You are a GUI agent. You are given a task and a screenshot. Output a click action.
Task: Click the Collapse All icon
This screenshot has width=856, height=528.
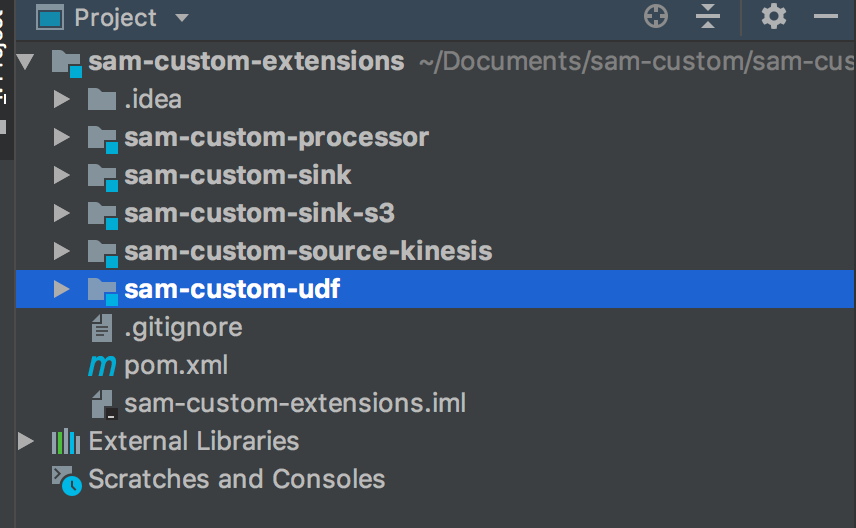[708, 17]
